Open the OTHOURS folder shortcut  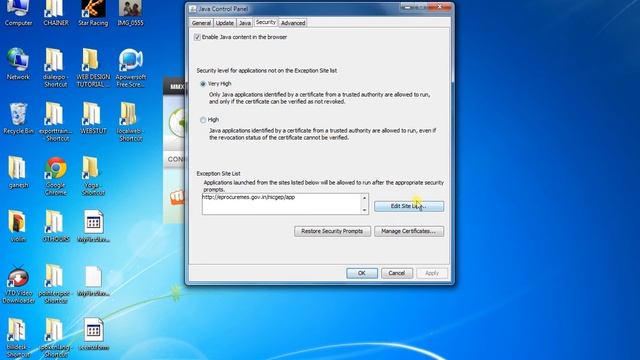point(56,227)
